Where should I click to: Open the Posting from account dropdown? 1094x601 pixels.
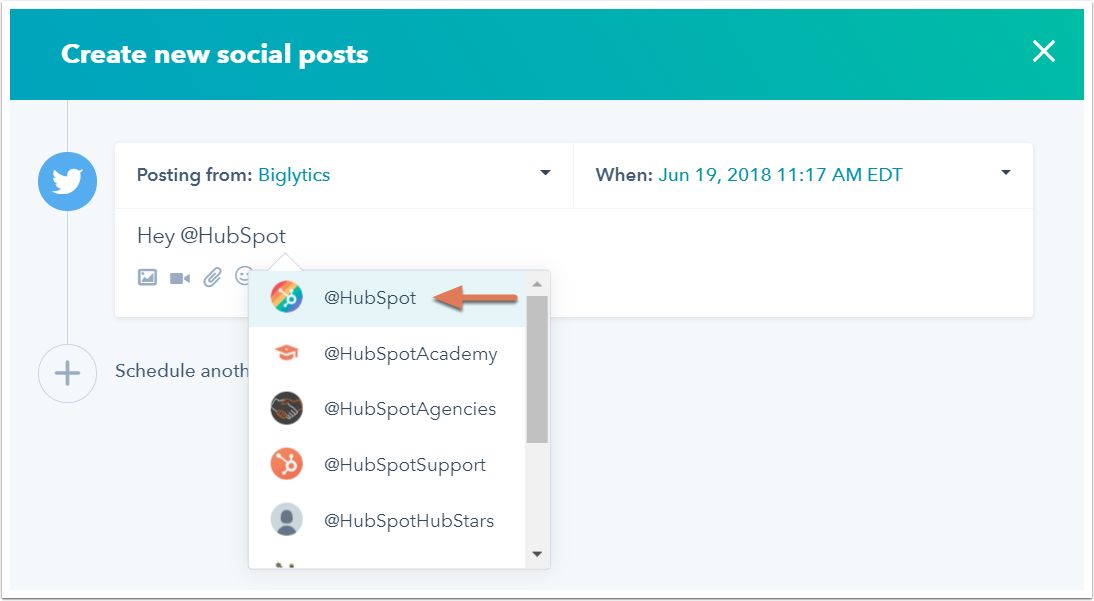click(544, 174)
